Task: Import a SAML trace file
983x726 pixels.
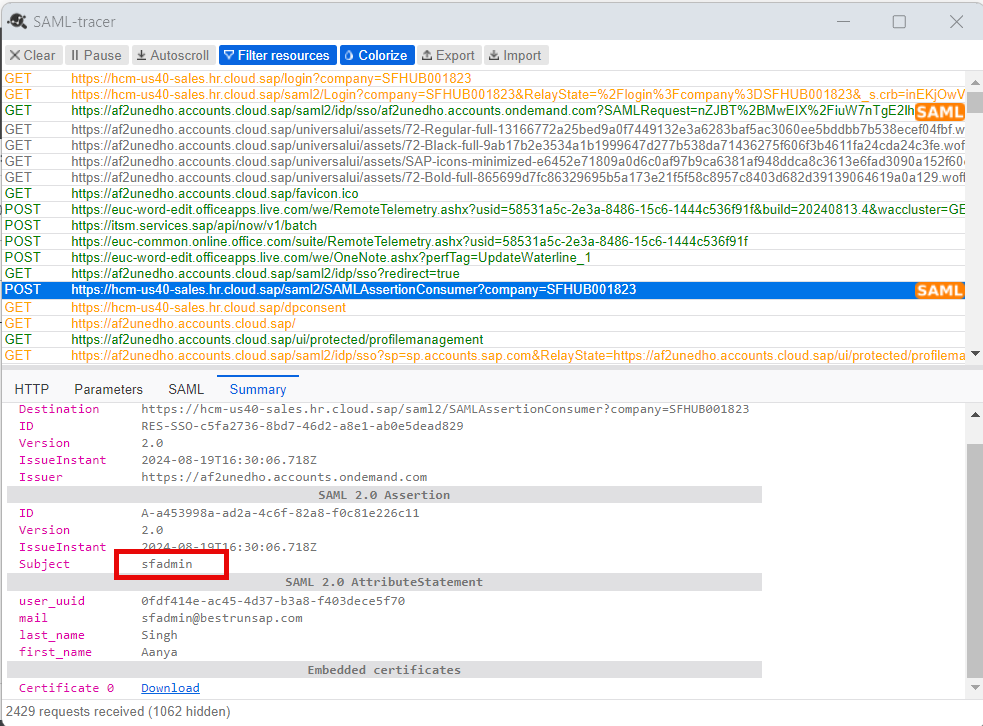Action: click(x=515, y=55)
